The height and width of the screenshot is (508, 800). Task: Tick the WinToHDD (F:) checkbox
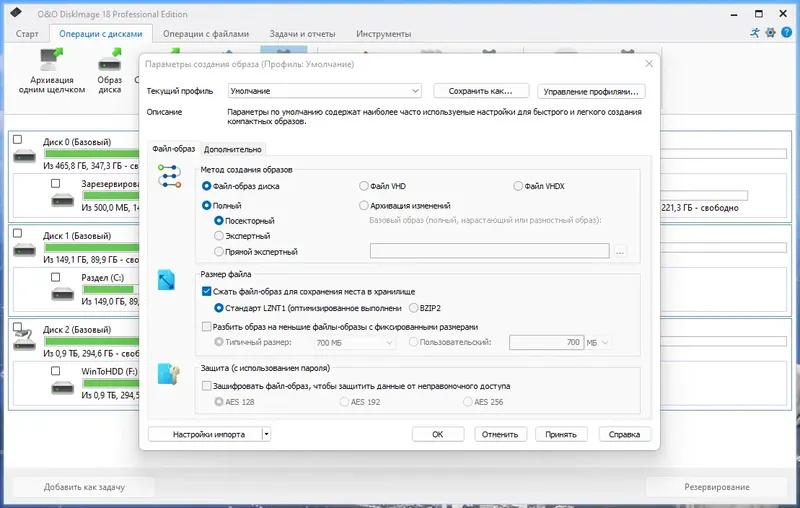tap(56, 371)
